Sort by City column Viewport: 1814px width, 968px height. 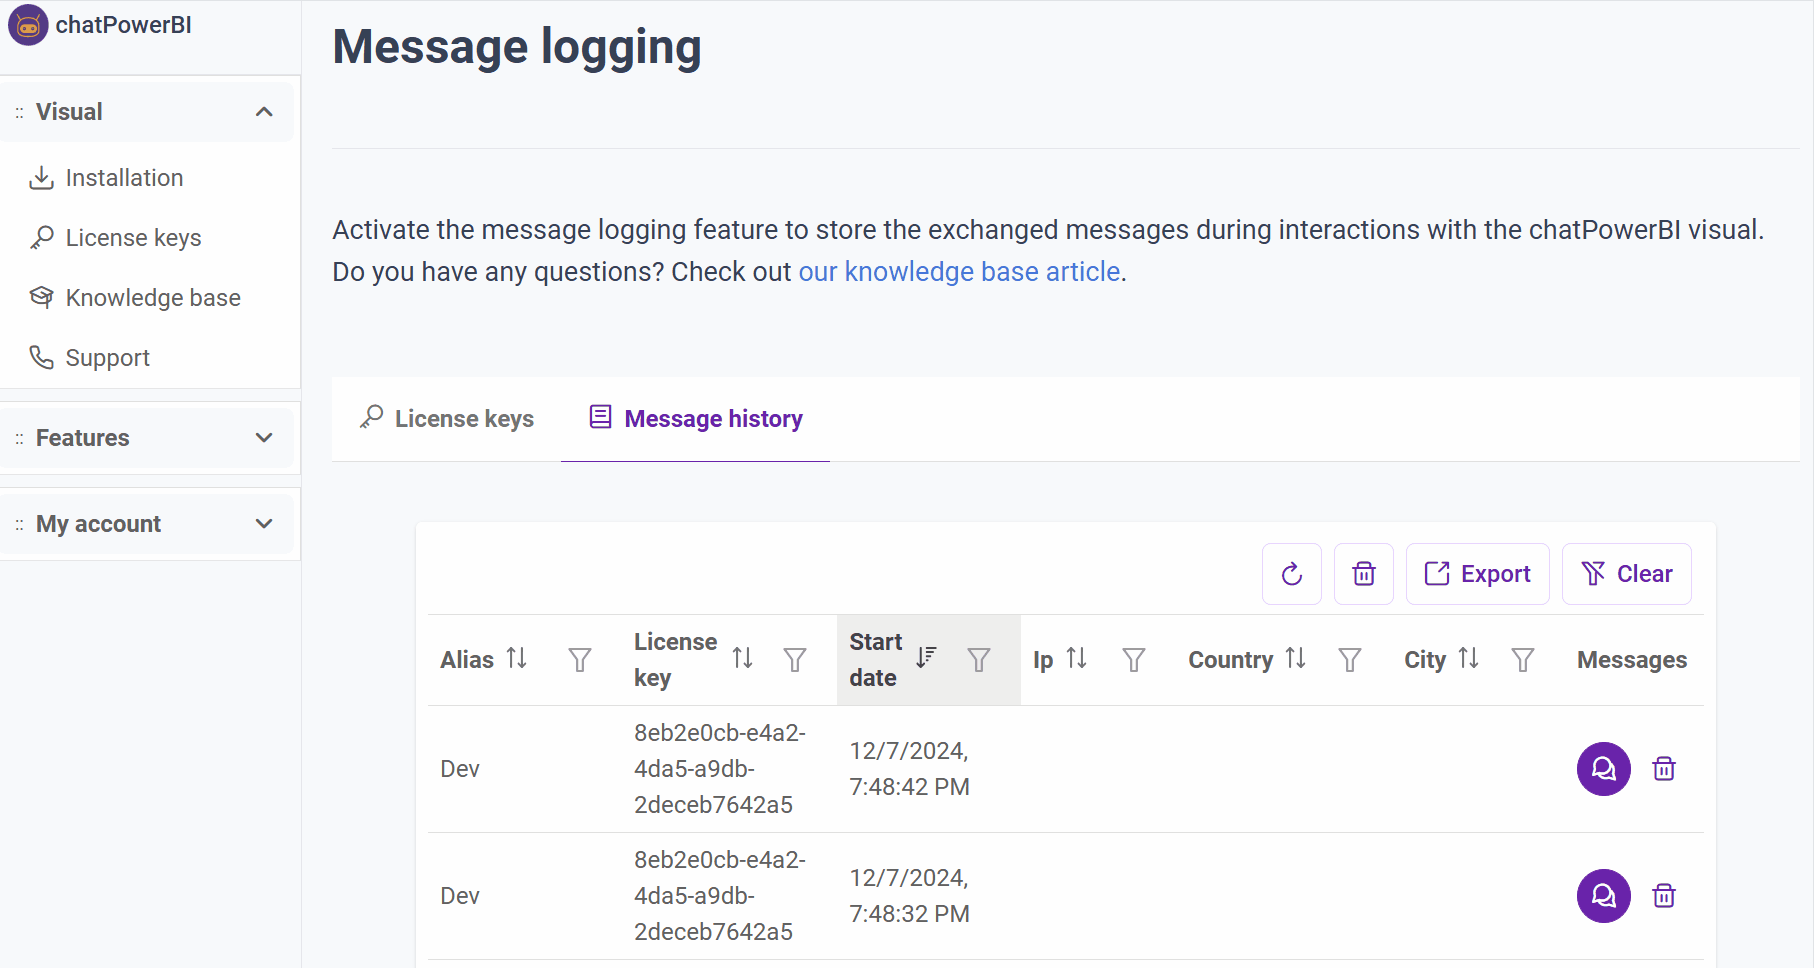(x=1468, y=658)
